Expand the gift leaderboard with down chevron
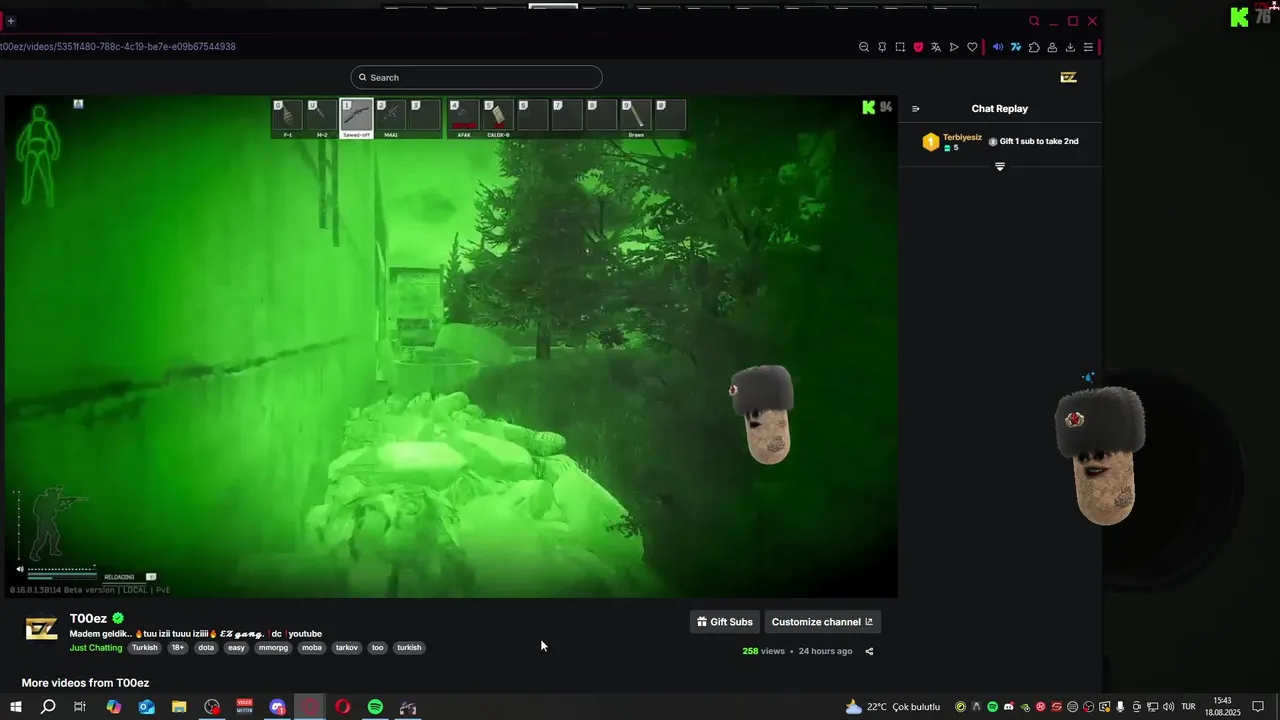Viewport: 1280px width, 720px height. (1000, 167)
